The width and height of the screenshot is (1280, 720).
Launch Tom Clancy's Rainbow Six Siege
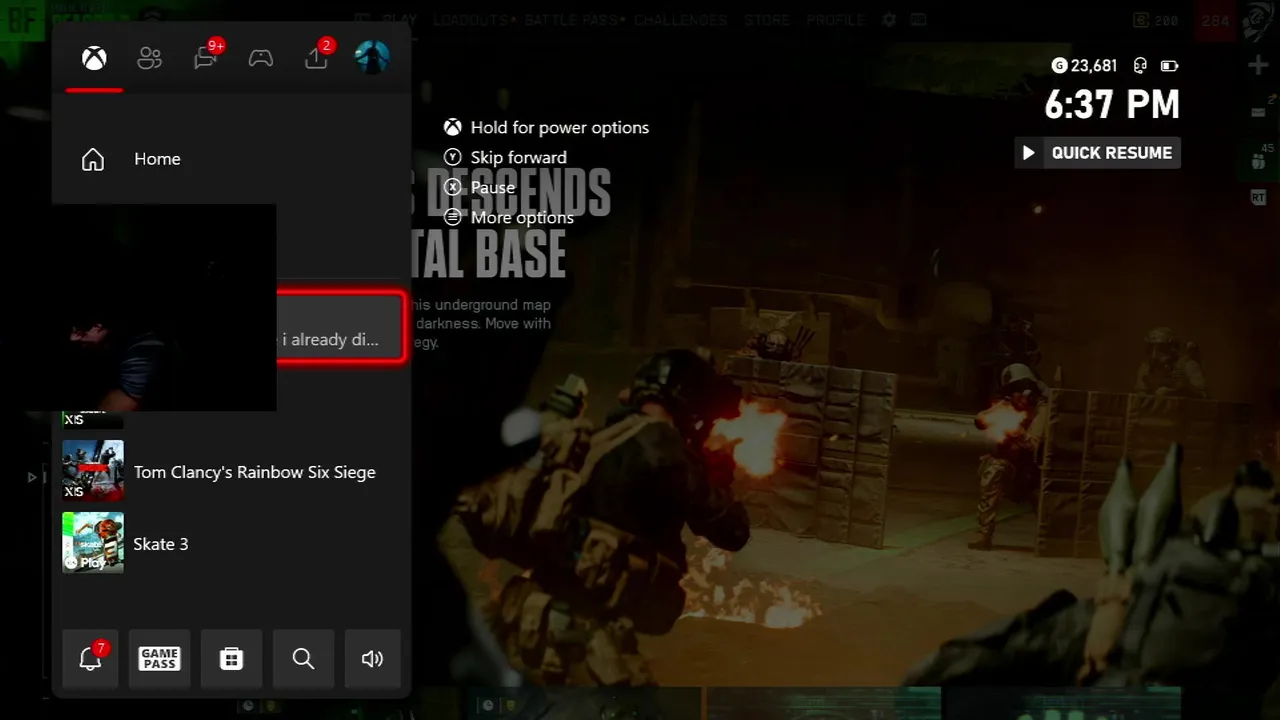tap(232, 472)
